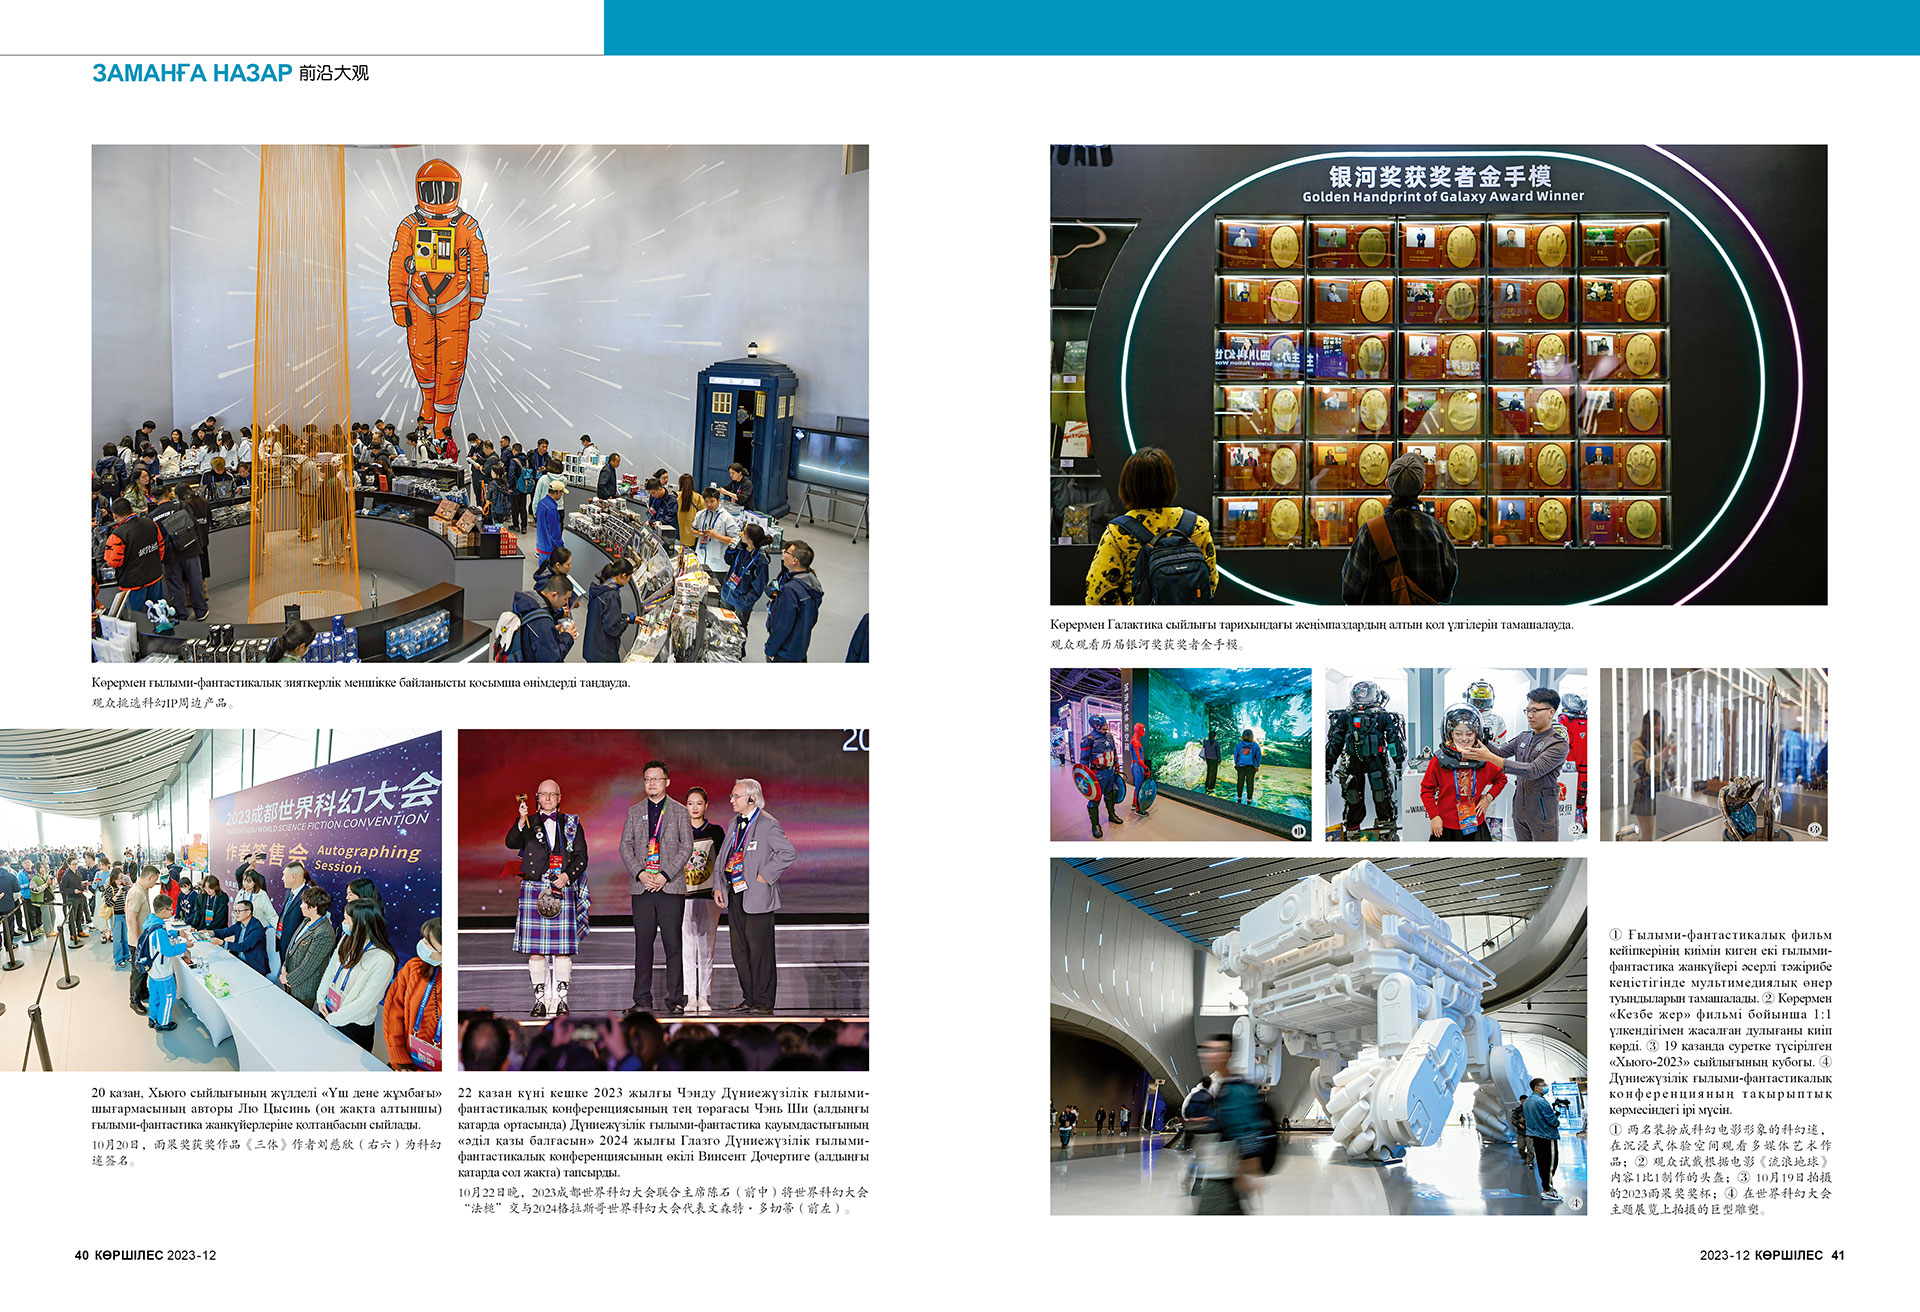Viewport: 1920px width, 1312px height.
Task: Open the kilted man on stage photo
Action: pos(663,900)
